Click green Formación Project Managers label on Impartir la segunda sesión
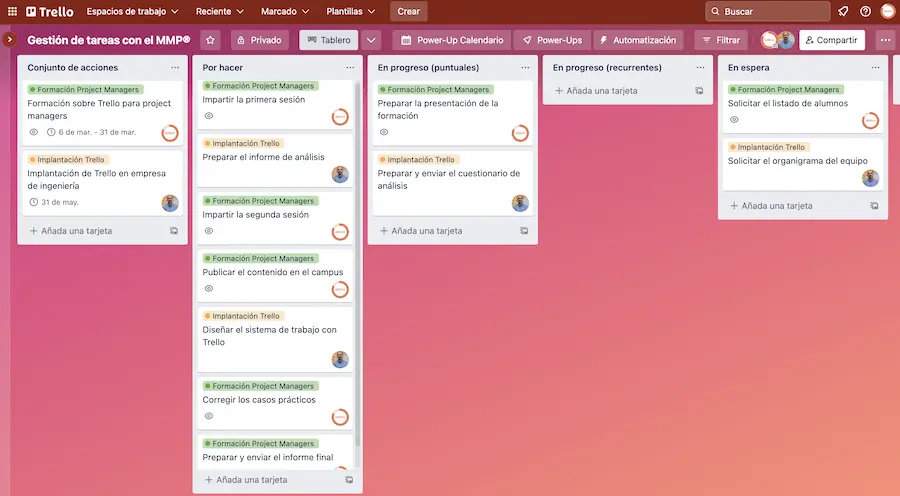900x496 pixels. coord(261,201)
